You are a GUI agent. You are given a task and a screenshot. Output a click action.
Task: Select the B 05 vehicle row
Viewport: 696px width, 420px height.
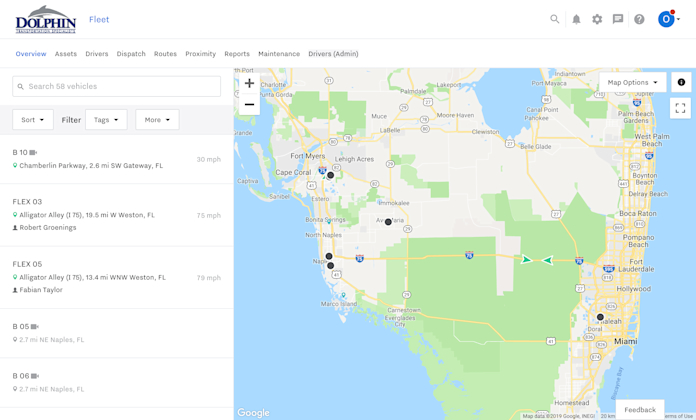click(x=117, y=333)
